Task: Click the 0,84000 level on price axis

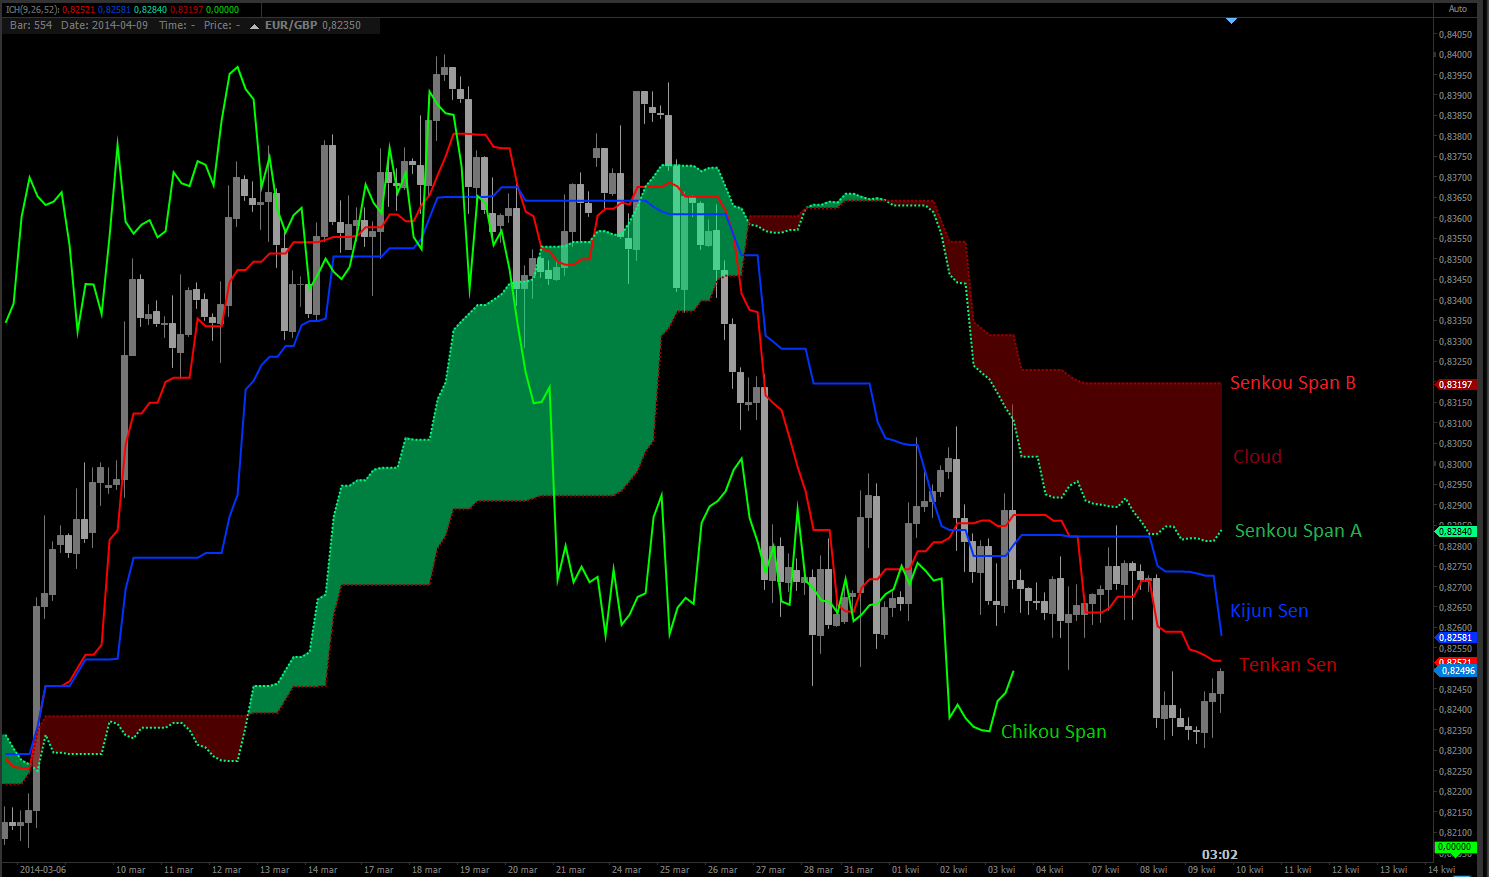Action: pyautogui.click(x=1455, y=55)
